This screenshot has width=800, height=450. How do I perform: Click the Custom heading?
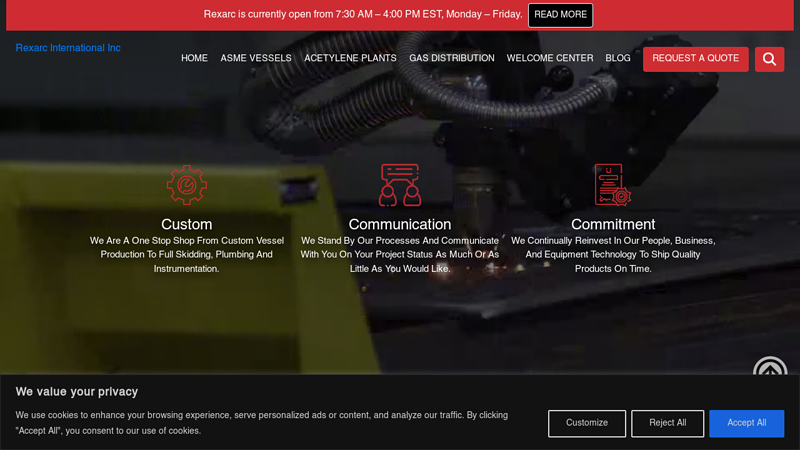pos(187,224)
